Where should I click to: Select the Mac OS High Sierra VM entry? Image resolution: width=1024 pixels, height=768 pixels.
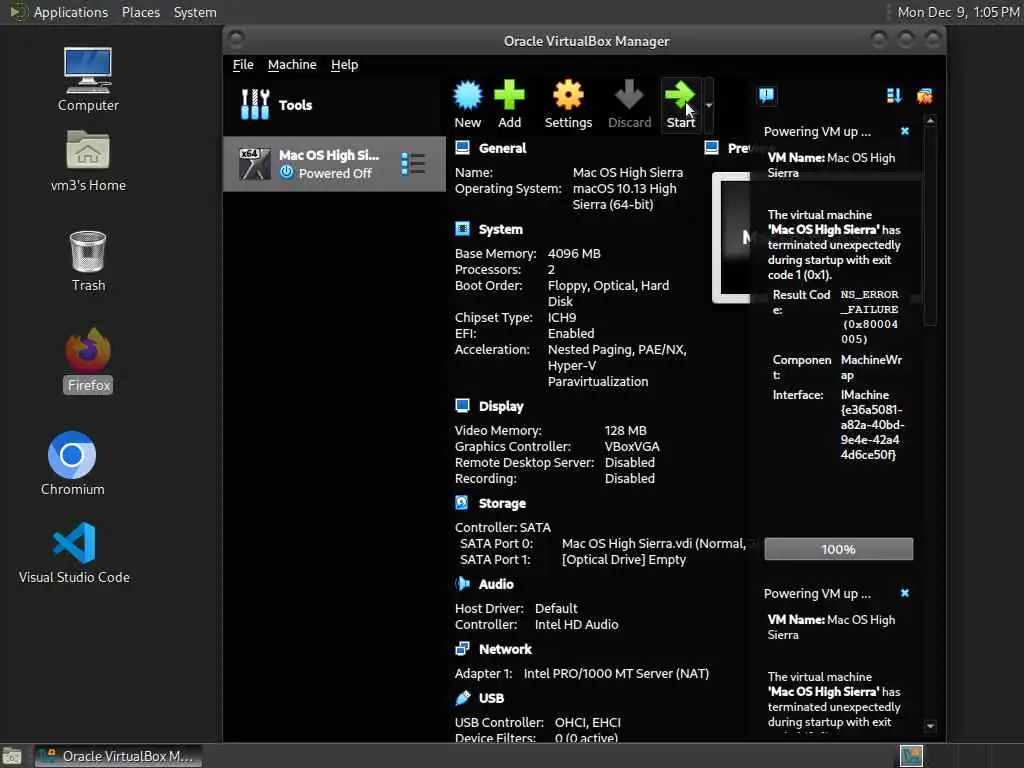pyautogui.click(x=334, y=164)
